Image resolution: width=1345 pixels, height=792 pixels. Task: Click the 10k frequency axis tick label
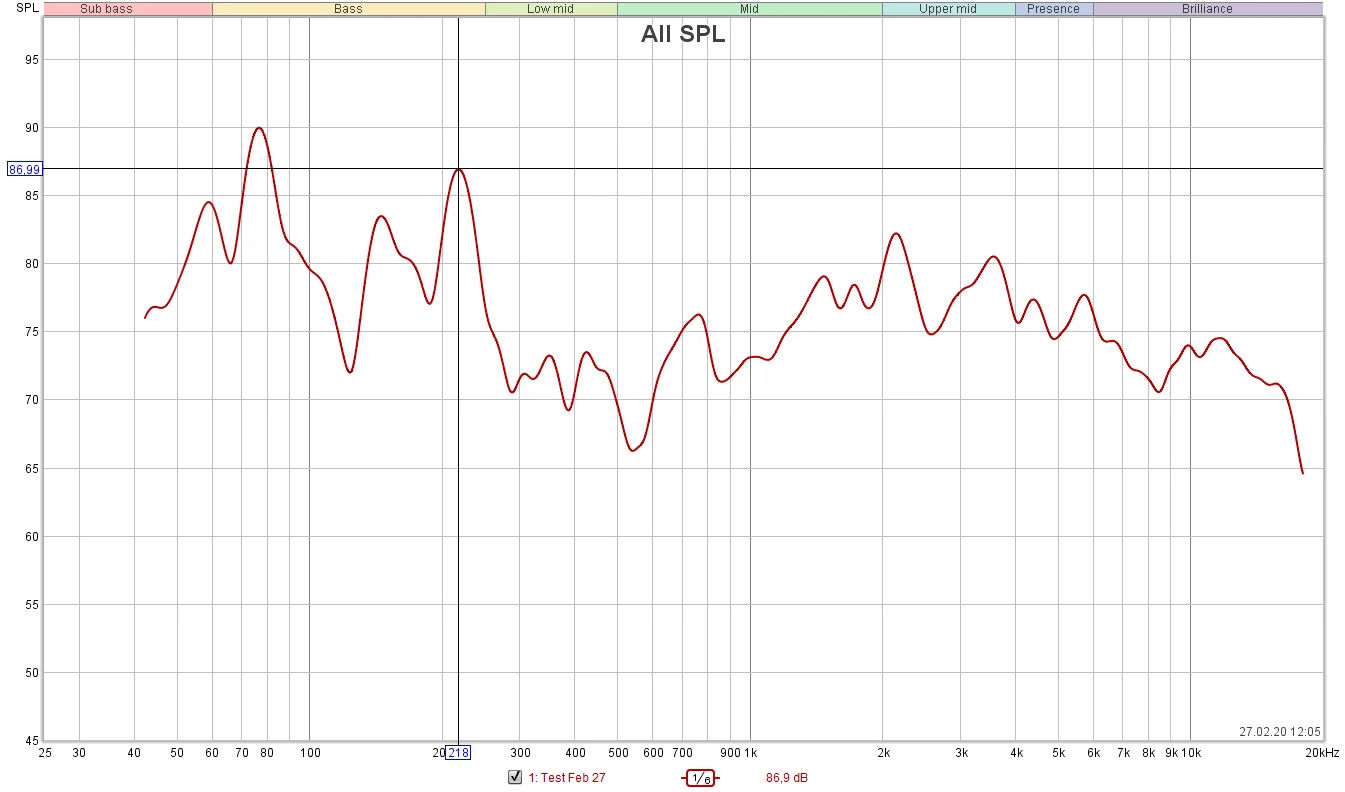[x=1192, y=753]
